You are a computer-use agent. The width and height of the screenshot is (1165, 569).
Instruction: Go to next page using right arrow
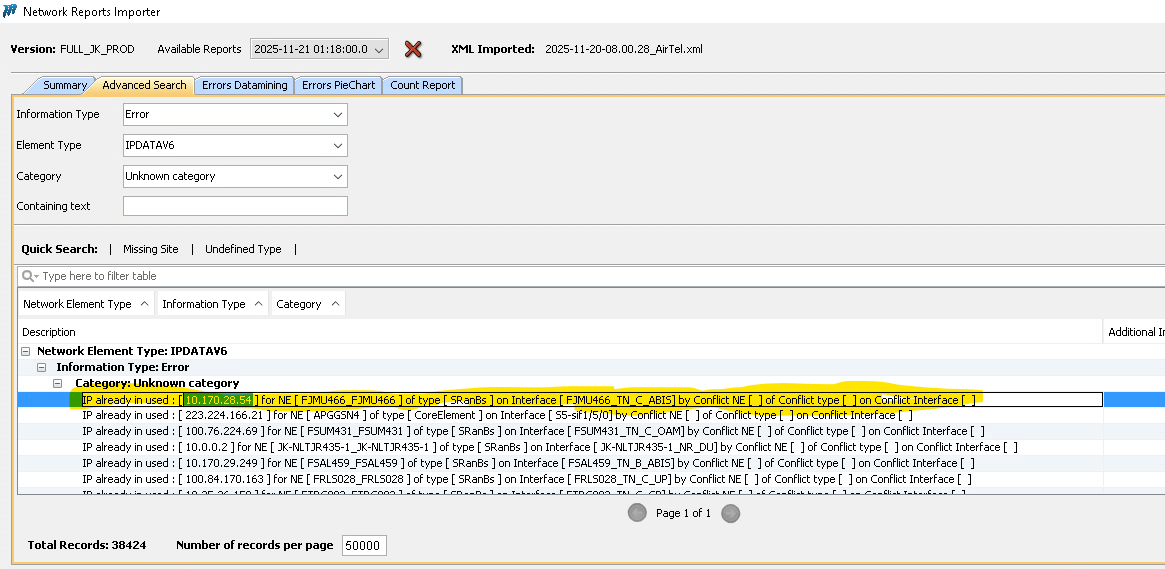(730, 513)
